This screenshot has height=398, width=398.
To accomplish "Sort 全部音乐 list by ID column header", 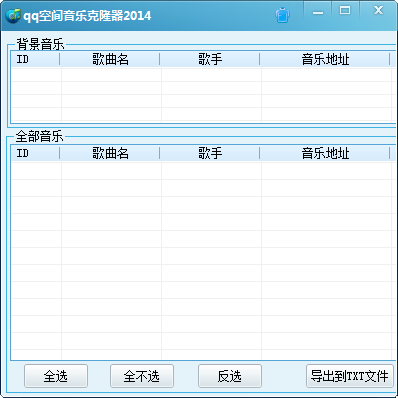I will pyautogui.click(x=35, y=153).
